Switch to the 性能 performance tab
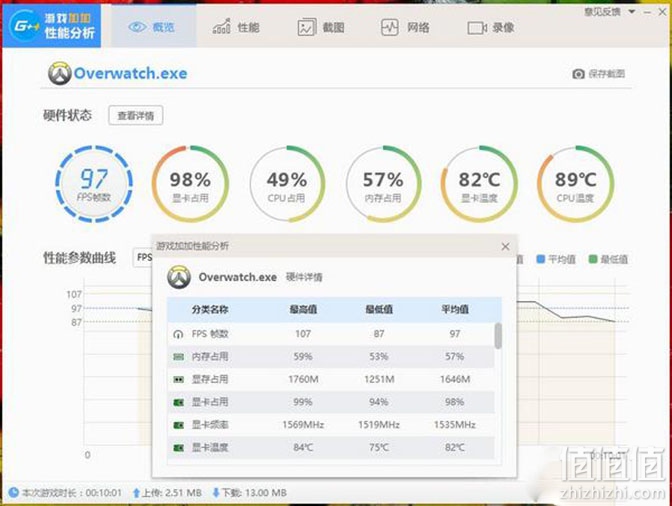Image resolution: width=672 pixels, height=506 pixels. coord(236,28)
